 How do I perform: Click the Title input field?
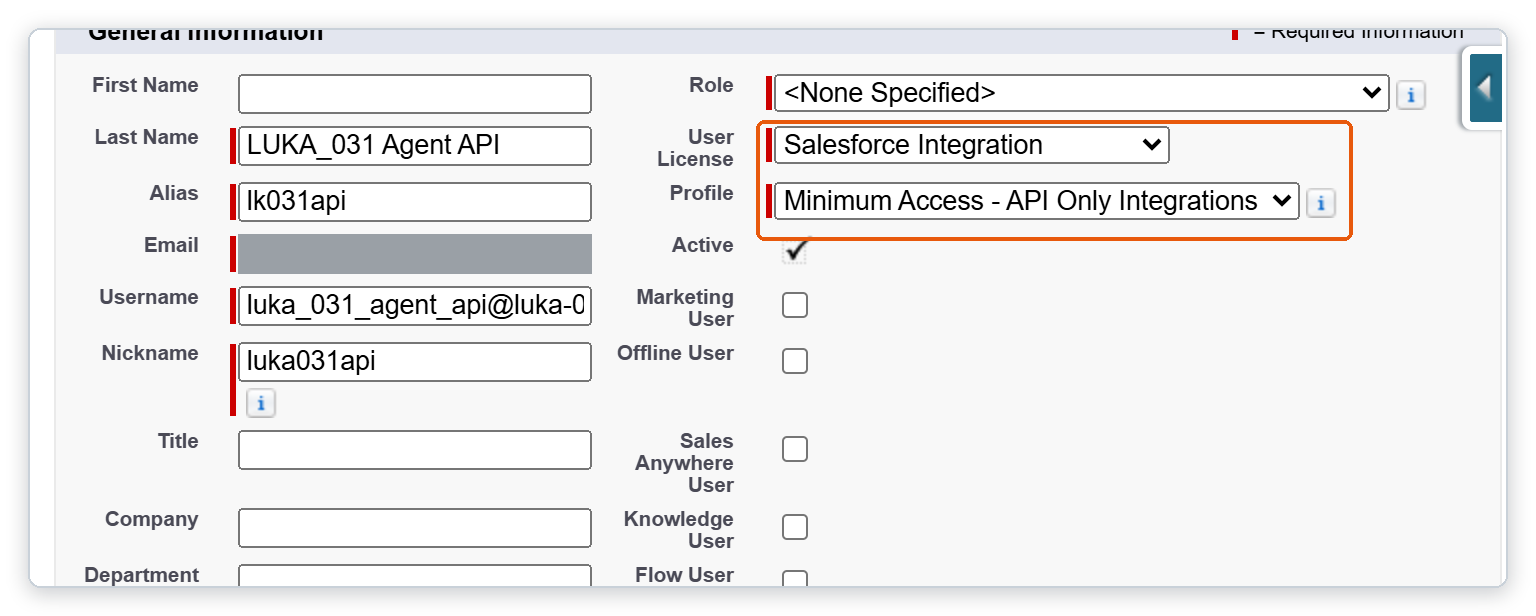(415, 450)
